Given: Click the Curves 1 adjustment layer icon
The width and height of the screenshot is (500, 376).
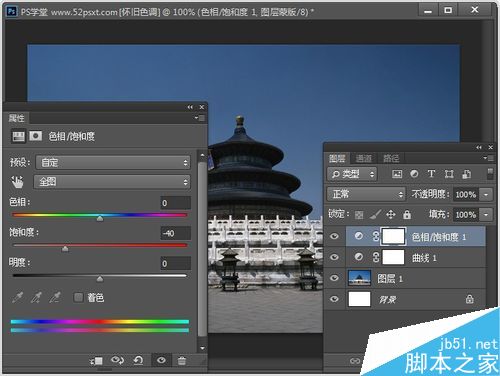Looking at the screenshot, I should point(359,257).
